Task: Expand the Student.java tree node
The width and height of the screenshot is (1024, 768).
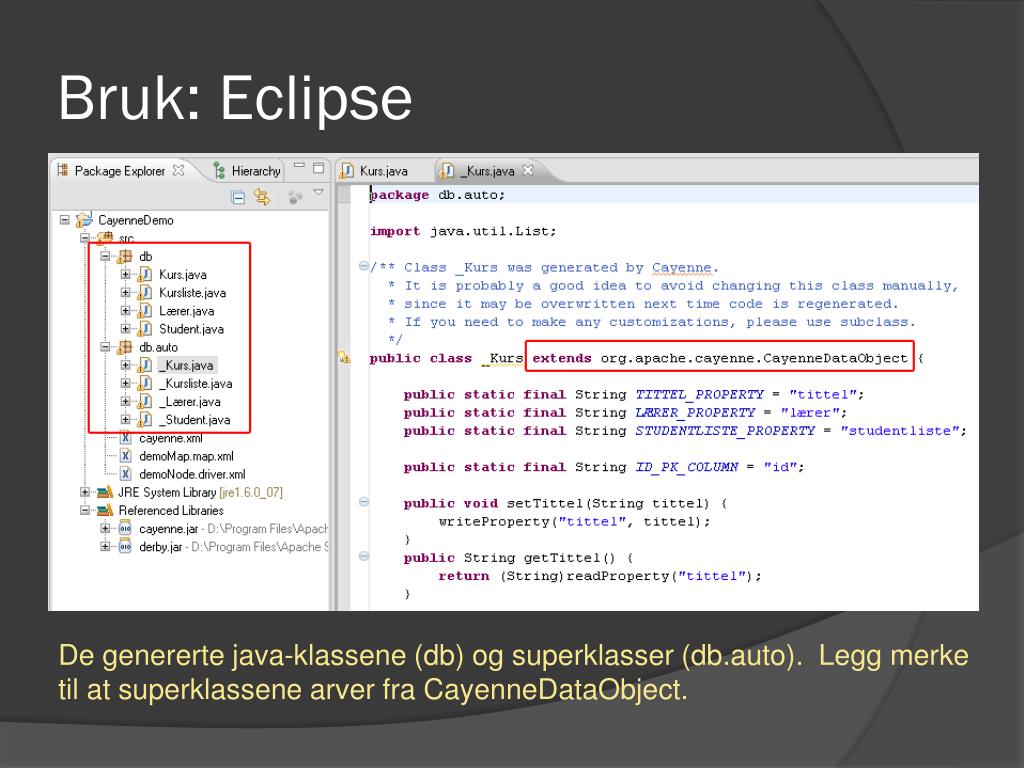Action: click(125, 328)
